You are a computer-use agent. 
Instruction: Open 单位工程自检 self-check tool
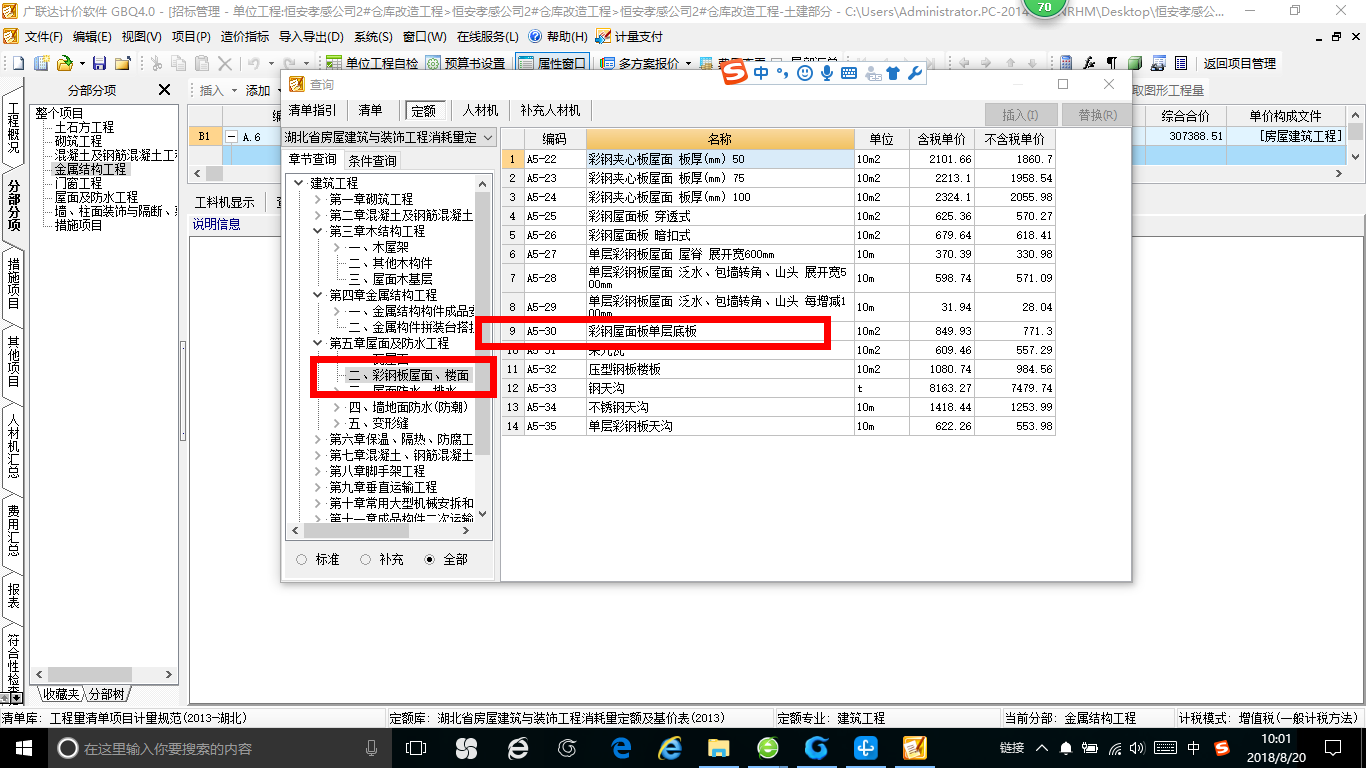tap(372, 63)
